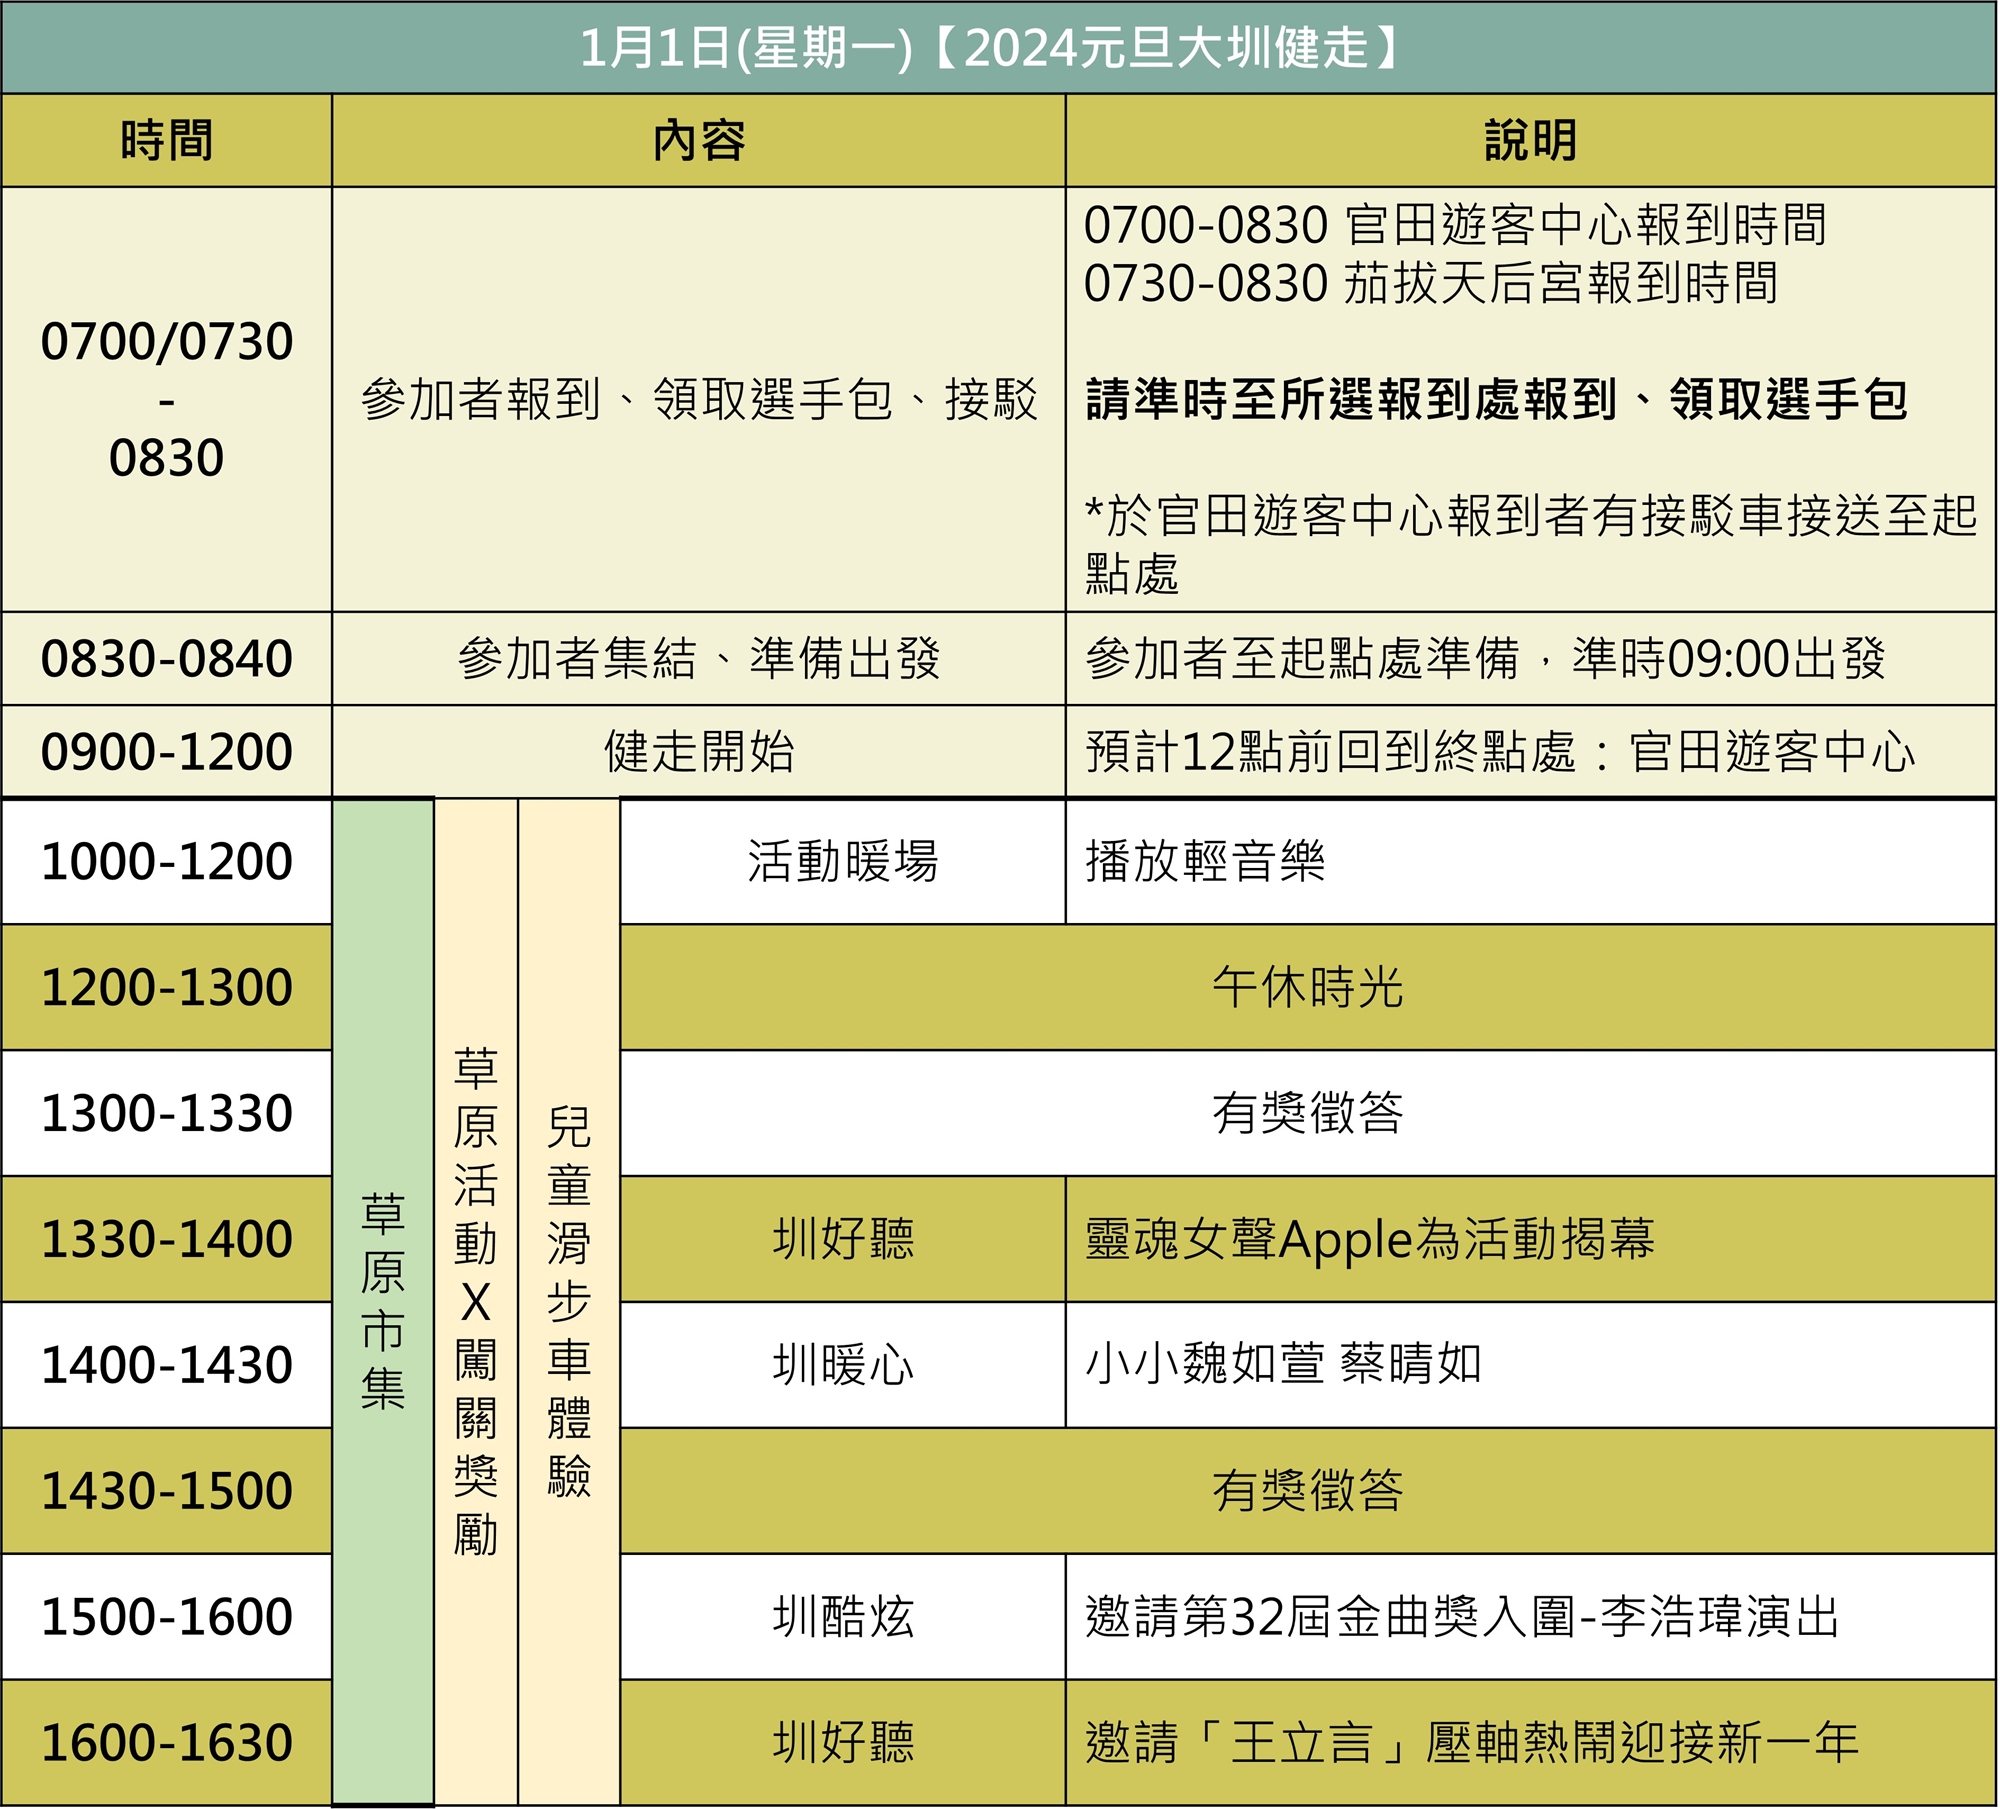Viewport: 2000px width, 1809px height.
Task: Click the 圳暖心 cell
Action: [x=842, y=1364]
